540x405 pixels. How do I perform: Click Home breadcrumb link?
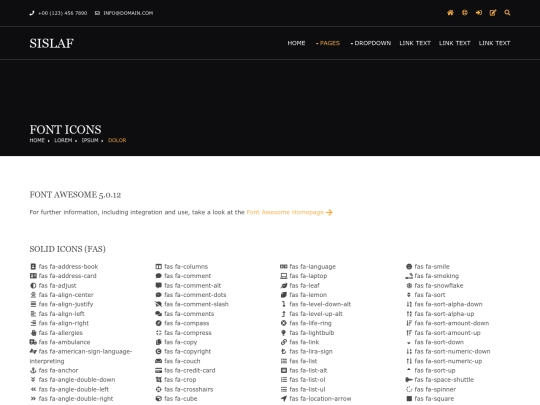[x=37, y=140]
